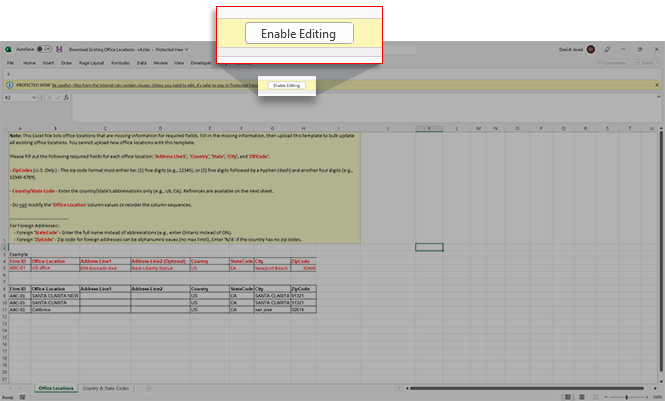
Task: Click the zoom slider handle
Action: pos(626,397)
